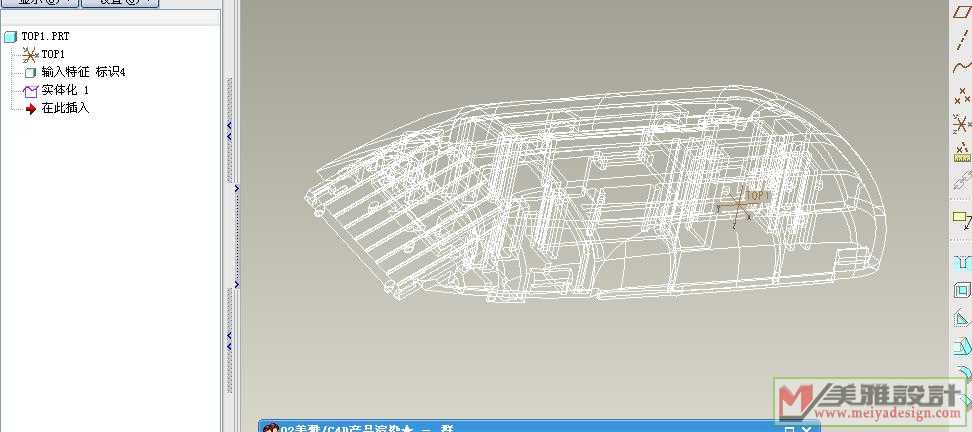
Task: Maximize the 02美雅 chat window
Action: point(789,429)
